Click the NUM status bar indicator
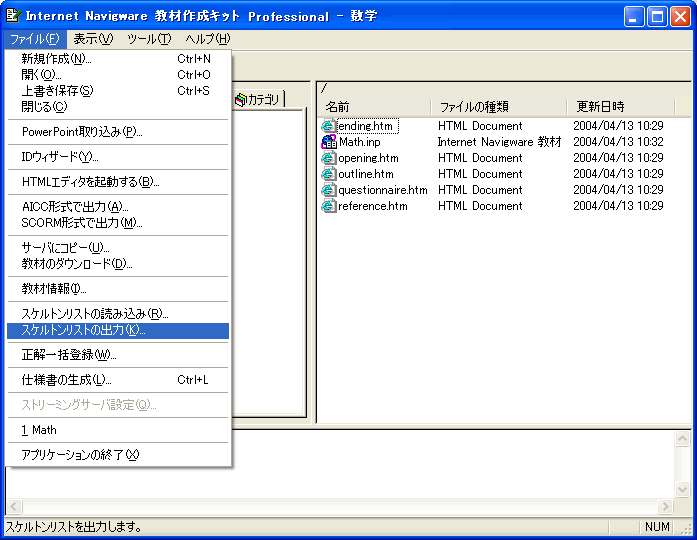 657,527
